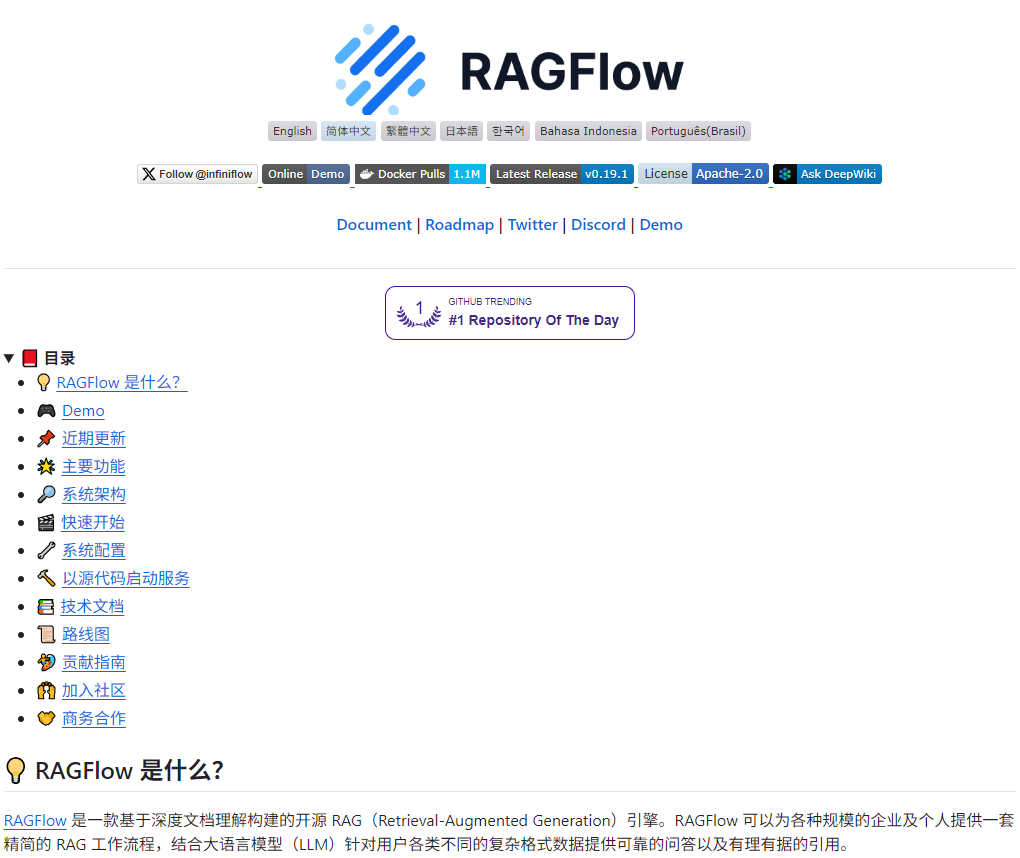1020x858 pixels.
Task: Open the Discord link
Action: 598,224
